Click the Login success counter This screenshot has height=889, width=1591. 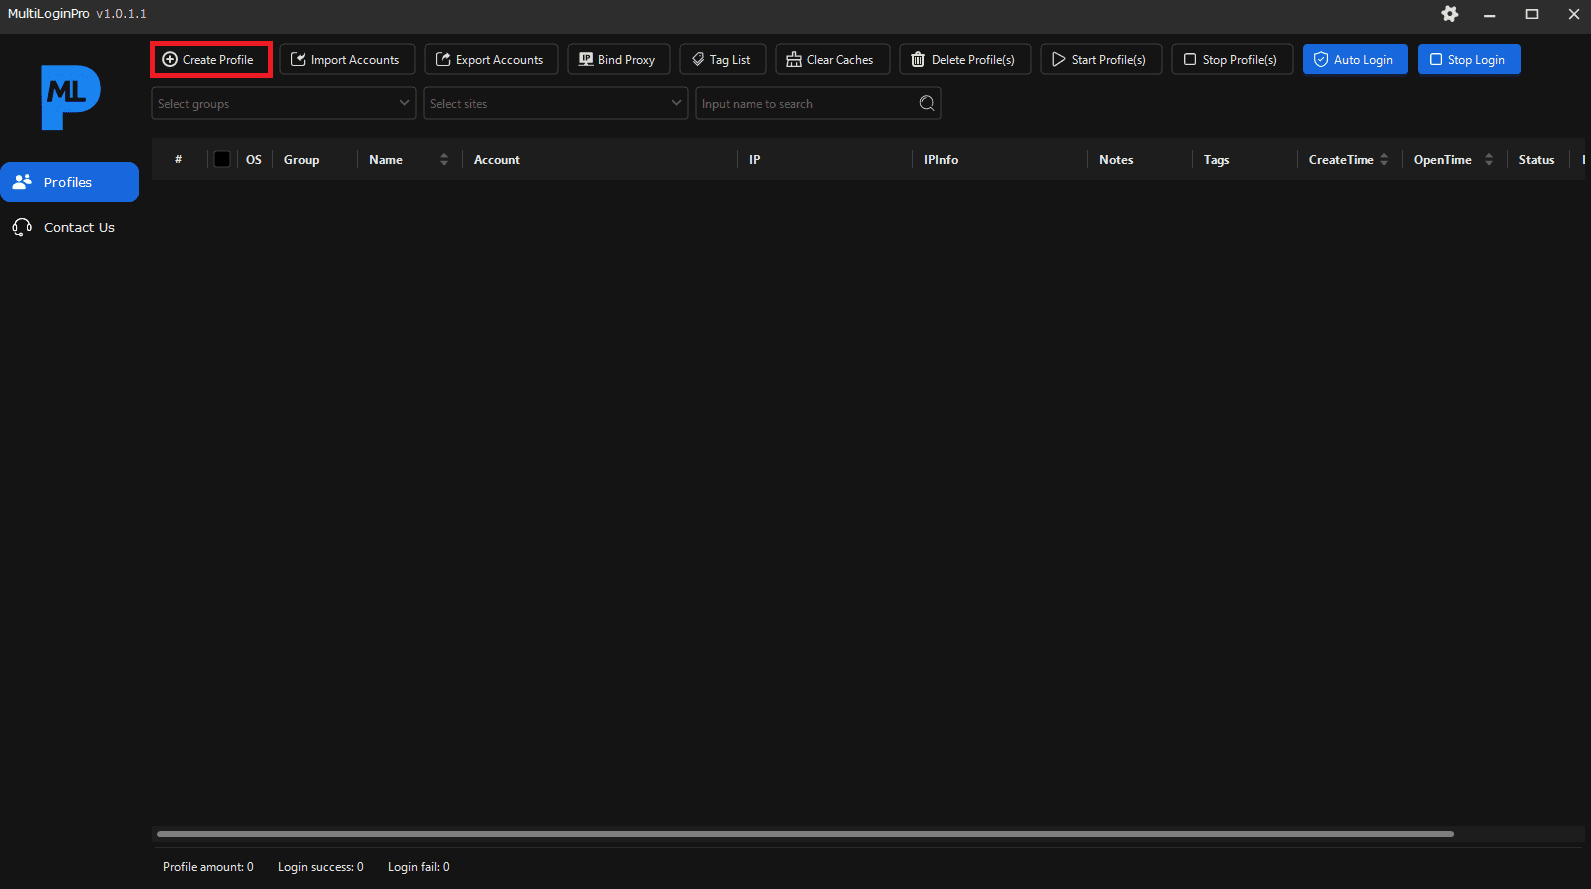[x=321, y=867]
